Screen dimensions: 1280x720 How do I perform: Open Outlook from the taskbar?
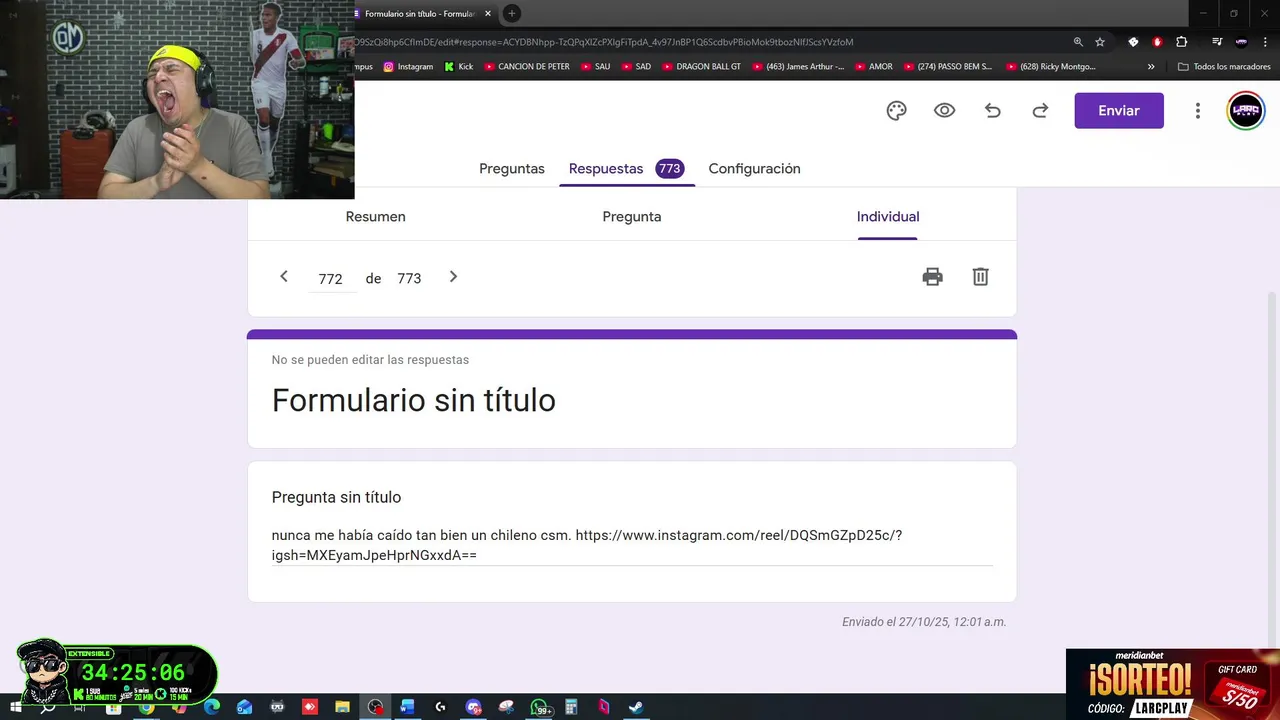pos(245,707)
